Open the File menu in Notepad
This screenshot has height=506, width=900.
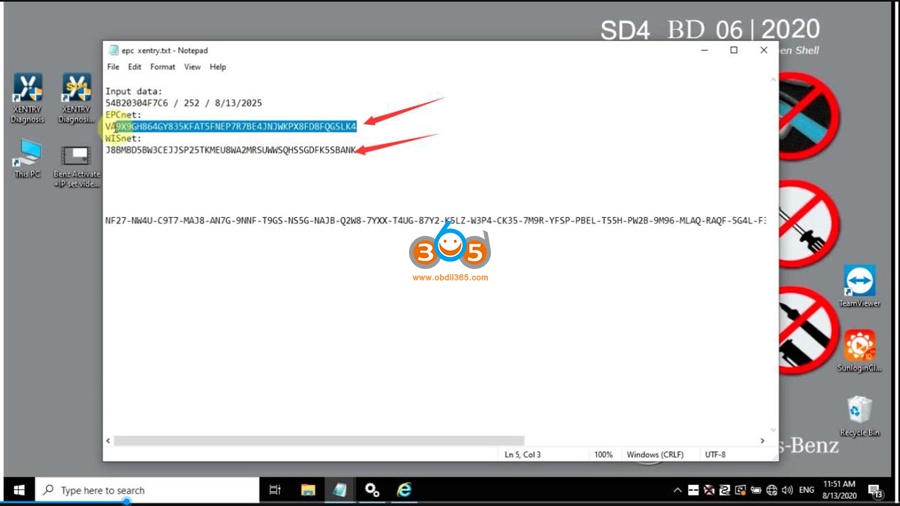pyautogui.click(x=113, y=67)
